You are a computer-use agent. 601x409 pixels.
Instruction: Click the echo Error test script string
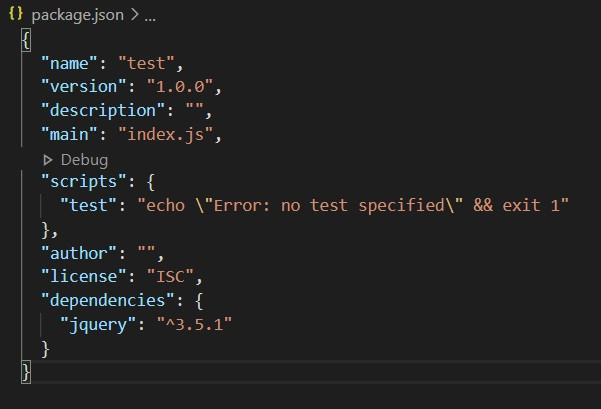pos(353,205)
